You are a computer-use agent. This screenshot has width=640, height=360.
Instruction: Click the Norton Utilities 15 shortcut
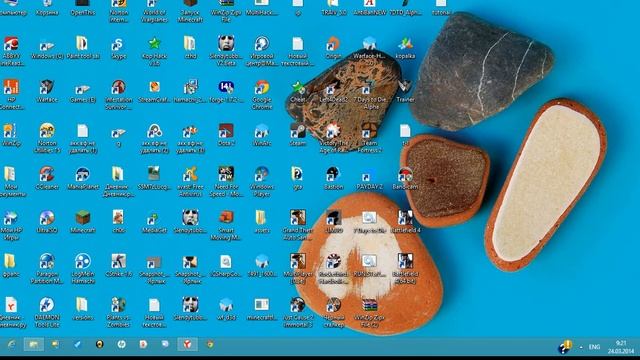47,138
